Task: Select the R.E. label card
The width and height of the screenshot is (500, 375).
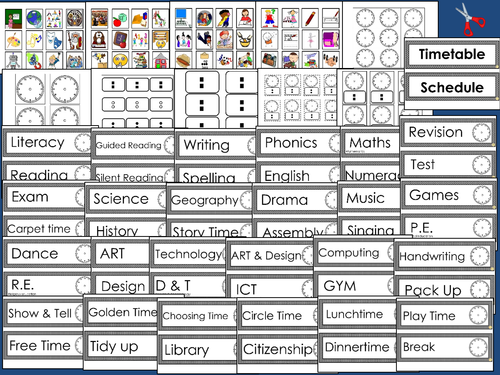Action: click(47, 285)
